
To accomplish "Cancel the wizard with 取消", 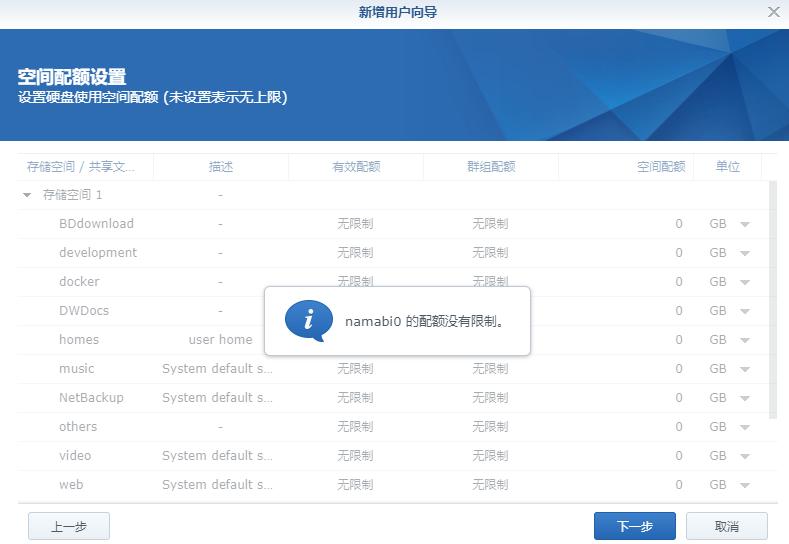I will [x=727, y=526].
